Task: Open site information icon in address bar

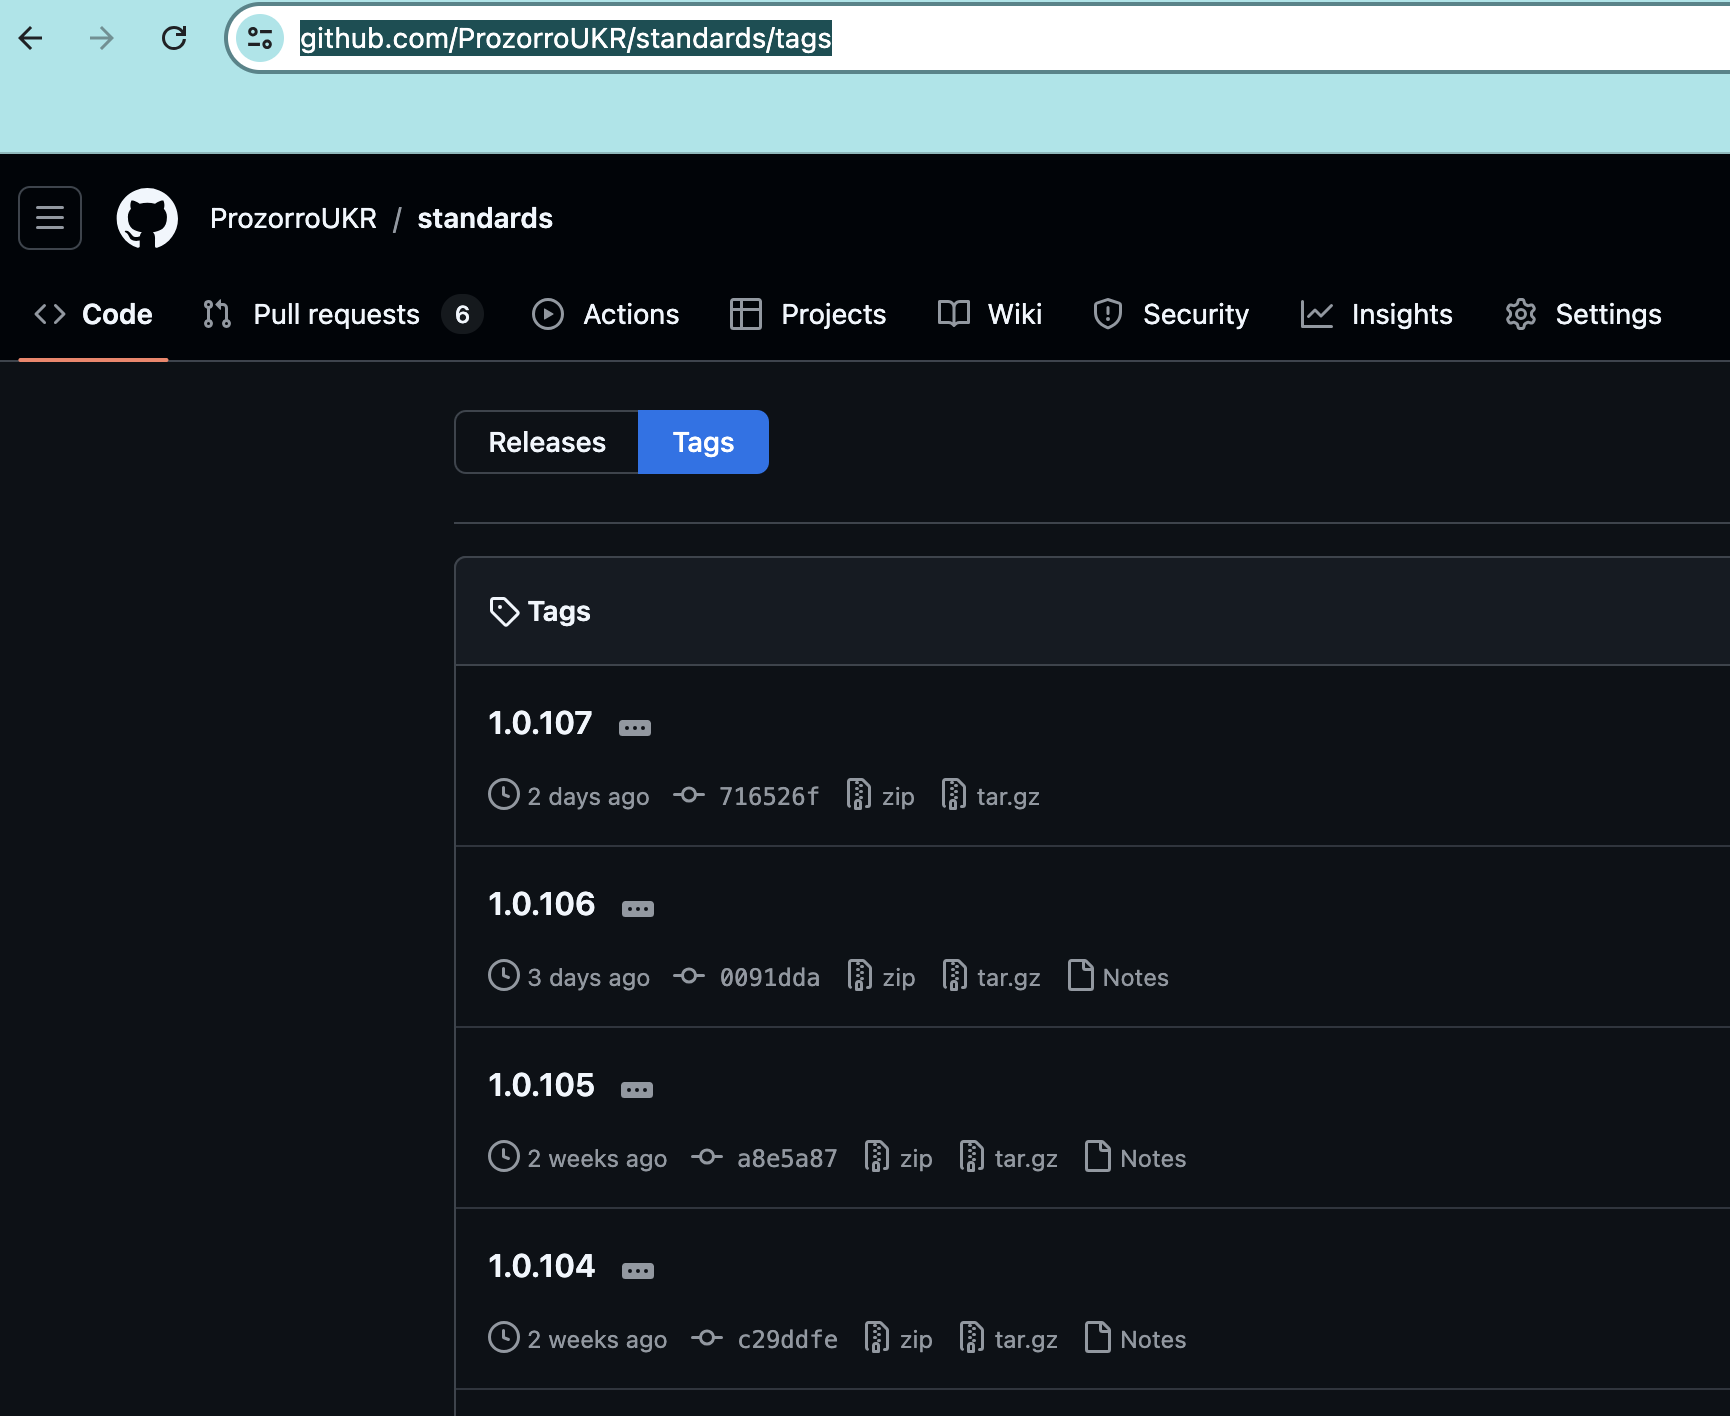Action: click(x=260, y=38)
